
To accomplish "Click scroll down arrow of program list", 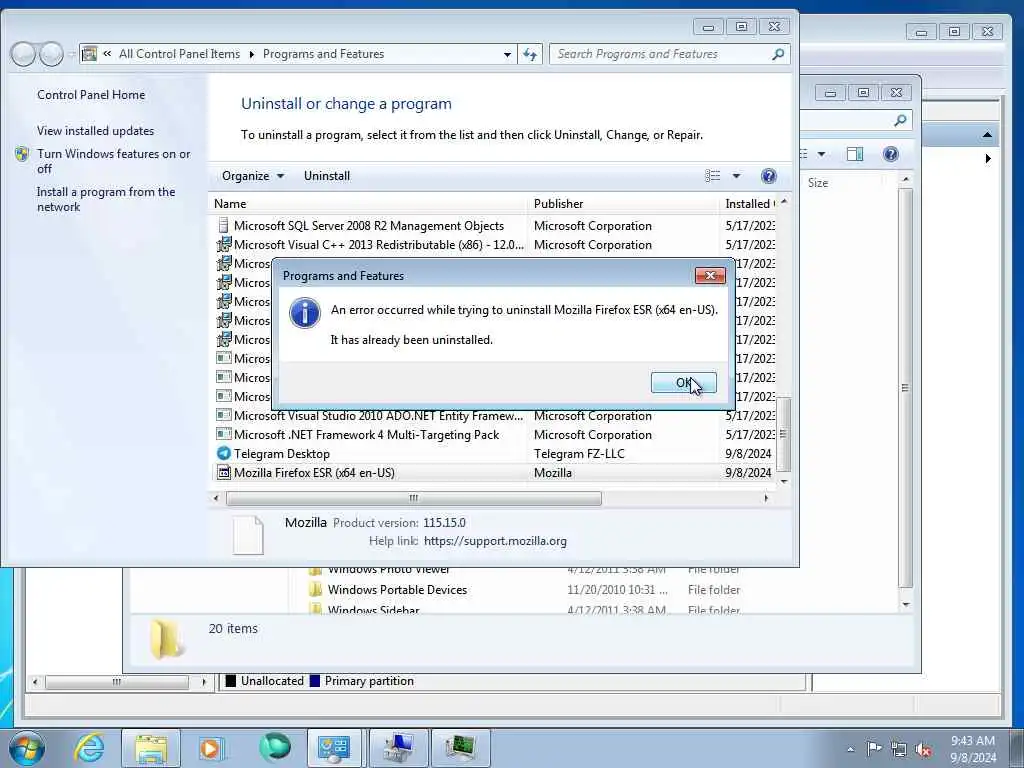I will click(x=784, y=481).
